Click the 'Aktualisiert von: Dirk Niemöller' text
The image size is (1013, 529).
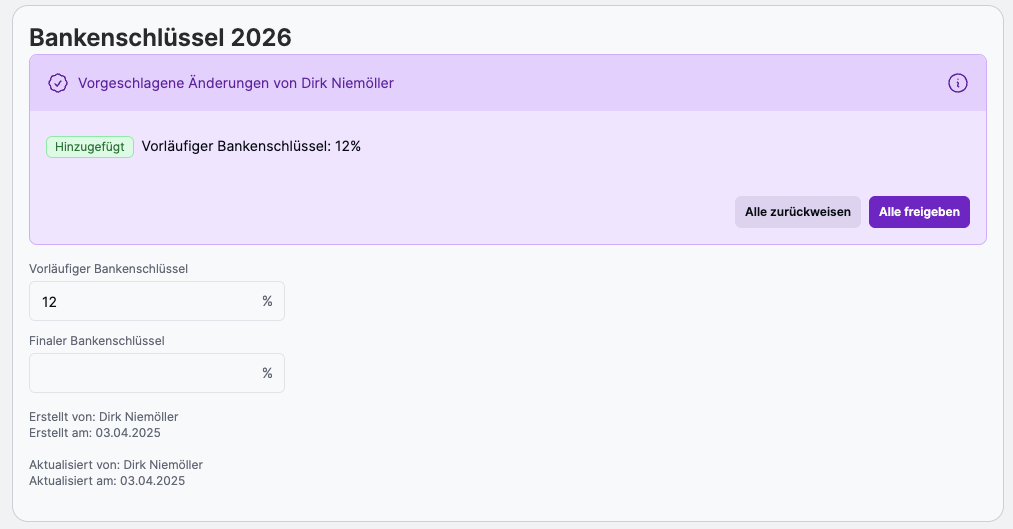coord(116,464)
